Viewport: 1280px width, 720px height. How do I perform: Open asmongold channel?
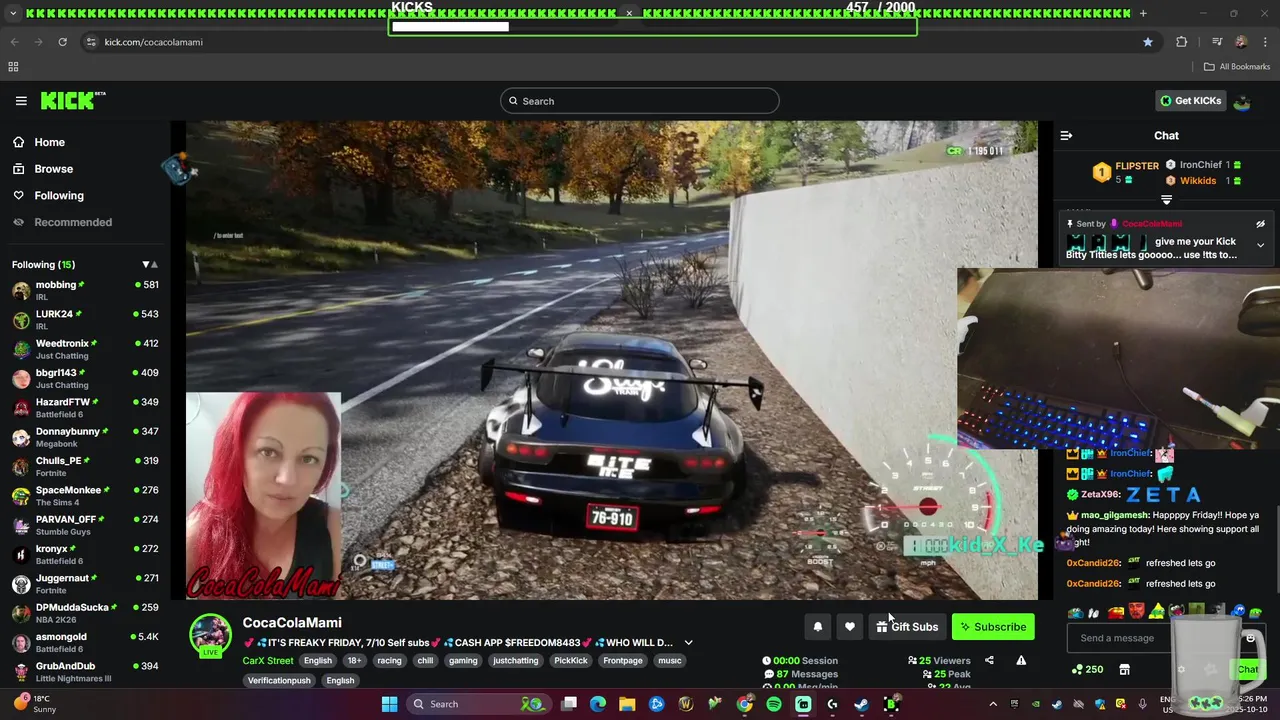85,642
